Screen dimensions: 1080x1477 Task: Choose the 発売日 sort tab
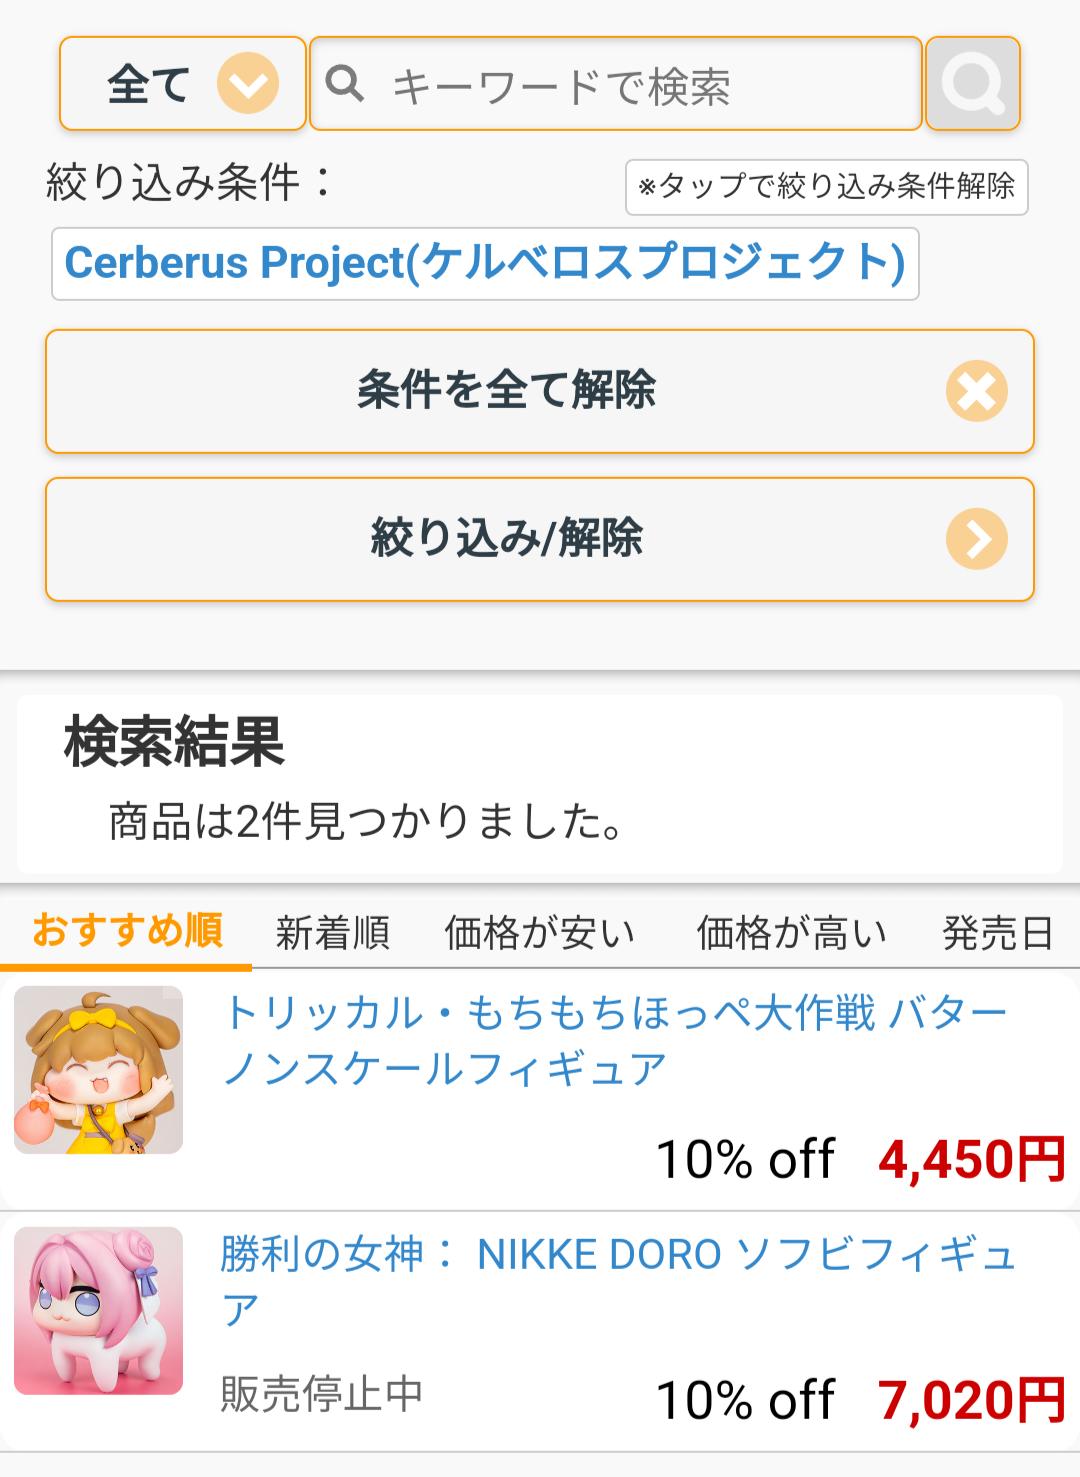[x=997, y=933]
